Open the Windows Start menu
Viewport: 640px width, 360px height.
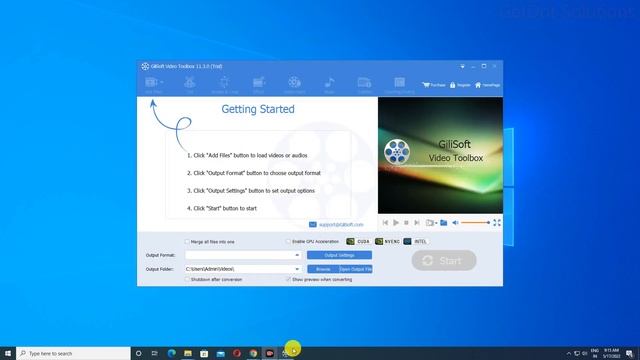8,353
